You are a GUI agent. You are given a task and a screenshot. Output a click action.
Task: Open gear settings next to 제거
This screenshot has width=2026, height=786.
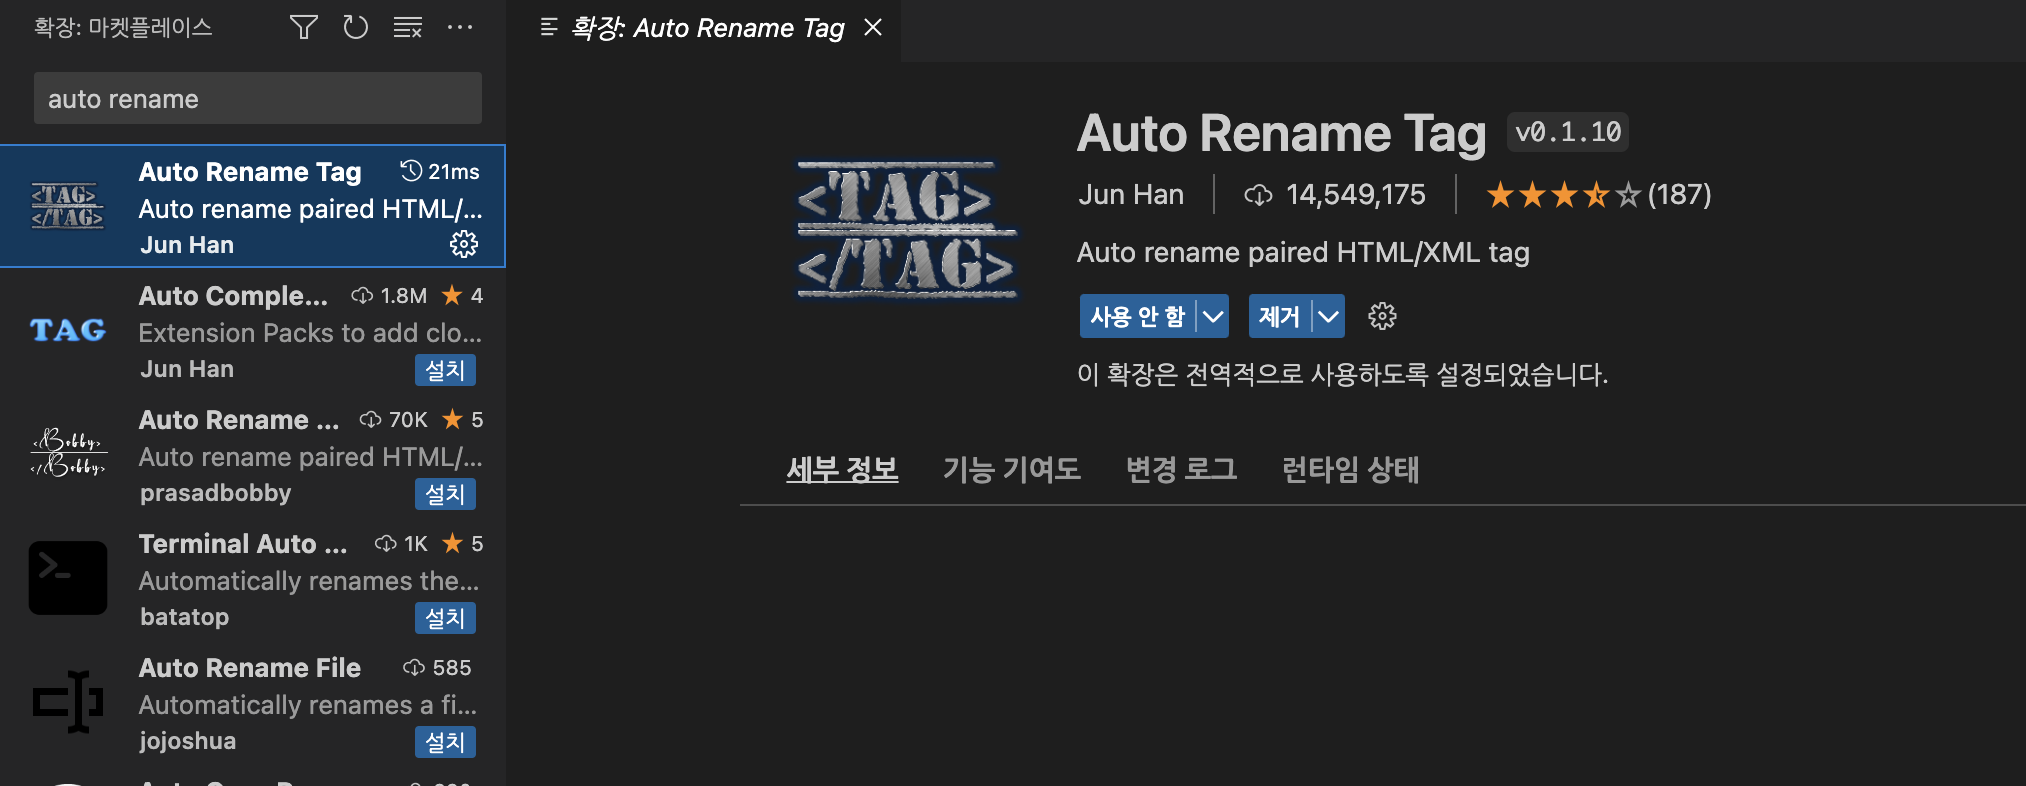point(1382,317)
